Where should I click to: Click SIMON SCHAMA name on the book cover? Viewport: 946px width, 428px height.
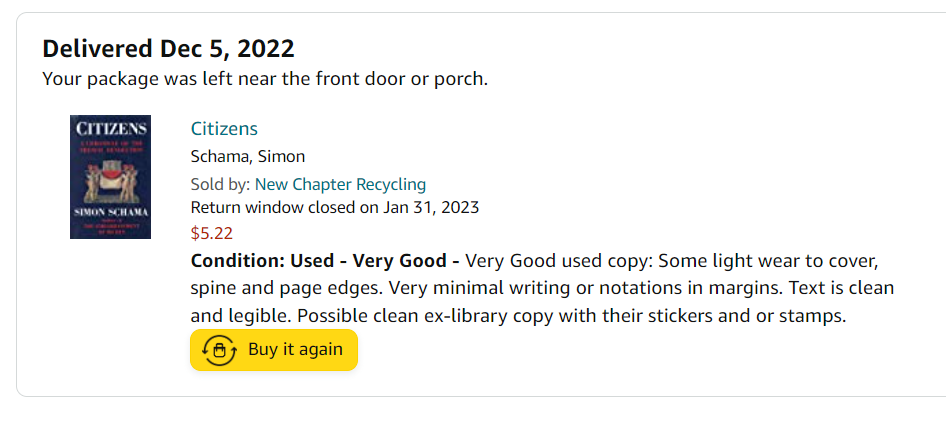(x=110, y=214)
